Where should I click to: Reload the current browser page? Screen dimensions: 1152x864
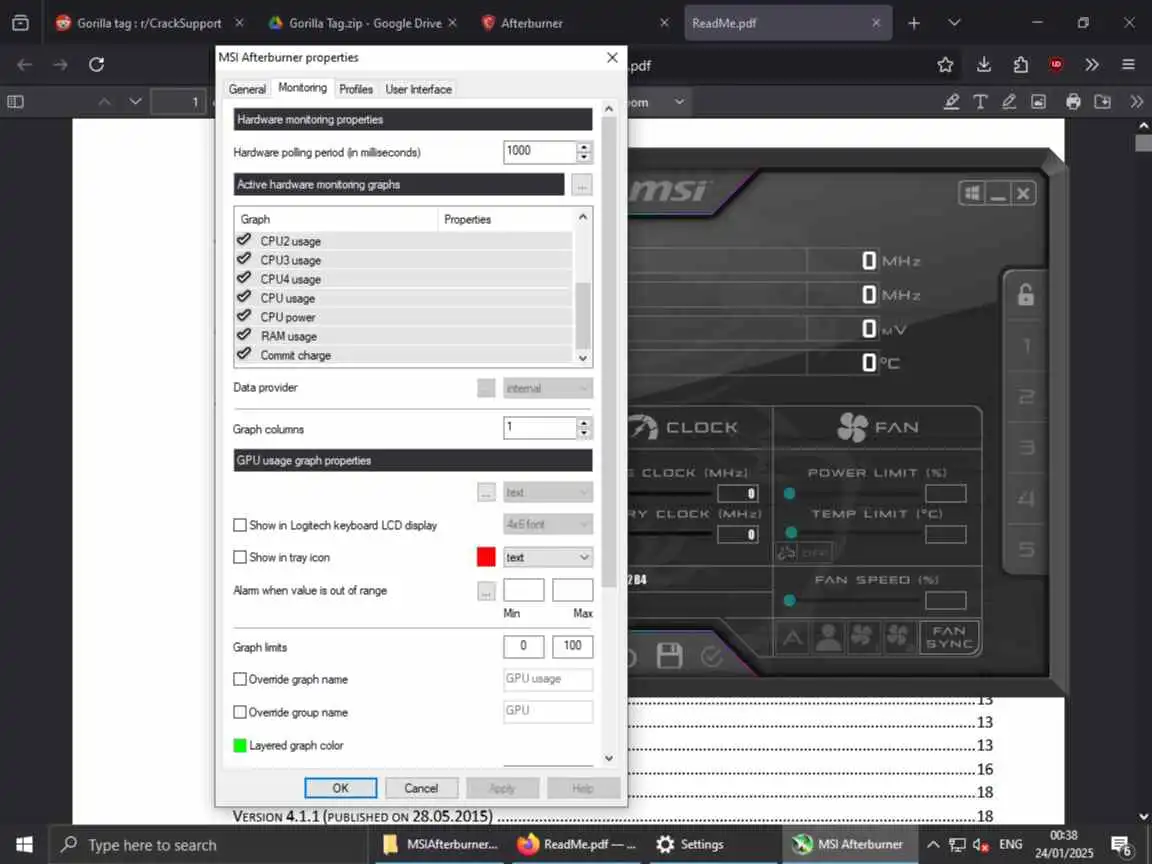coord(96,65)
